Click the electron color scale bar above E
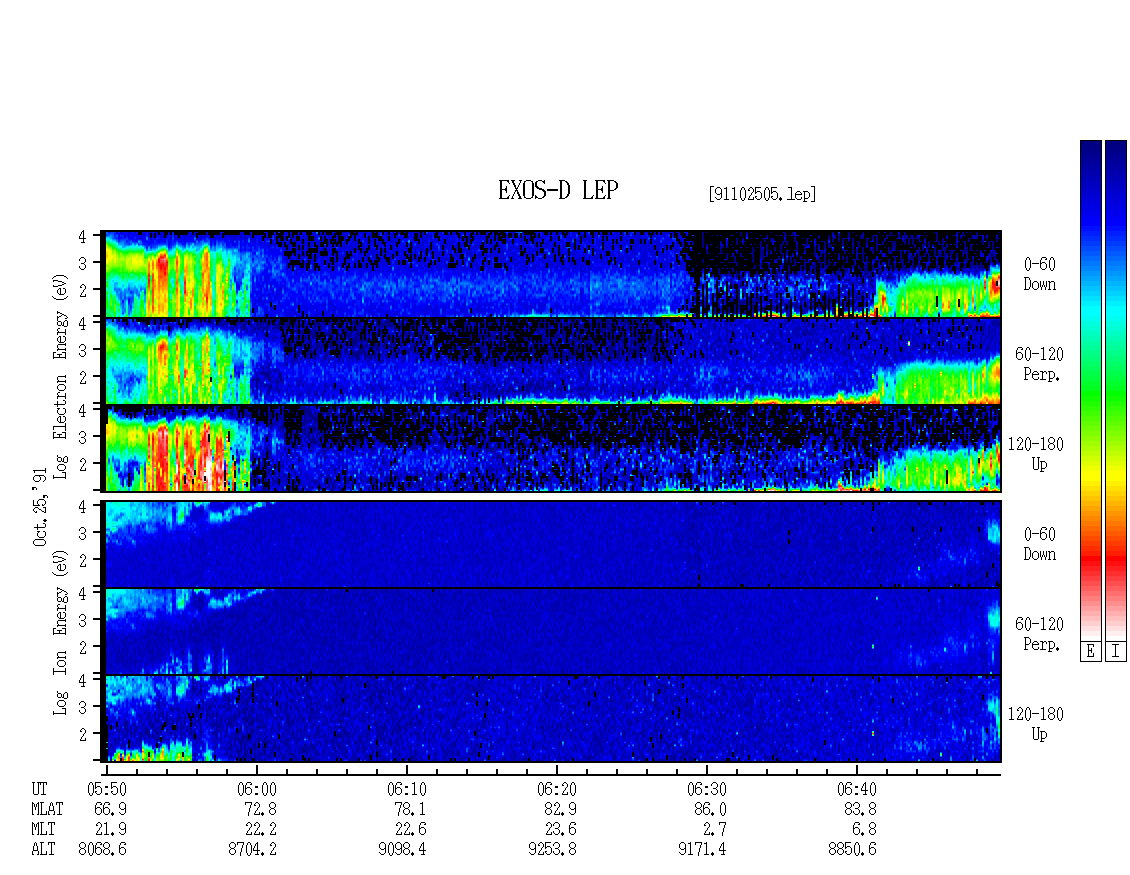Image resolution: width=1130 pixels, height=875 pixels. tap(1090, 390)
